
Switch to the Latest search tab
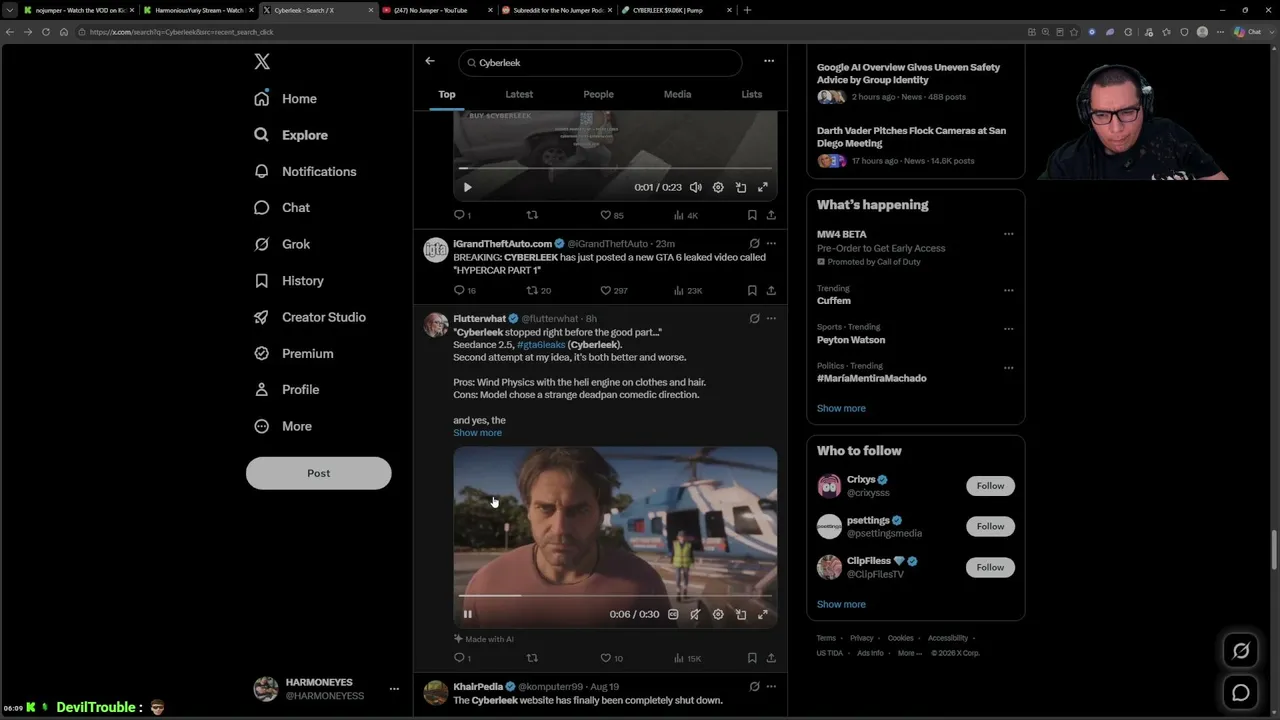(519, 94)
